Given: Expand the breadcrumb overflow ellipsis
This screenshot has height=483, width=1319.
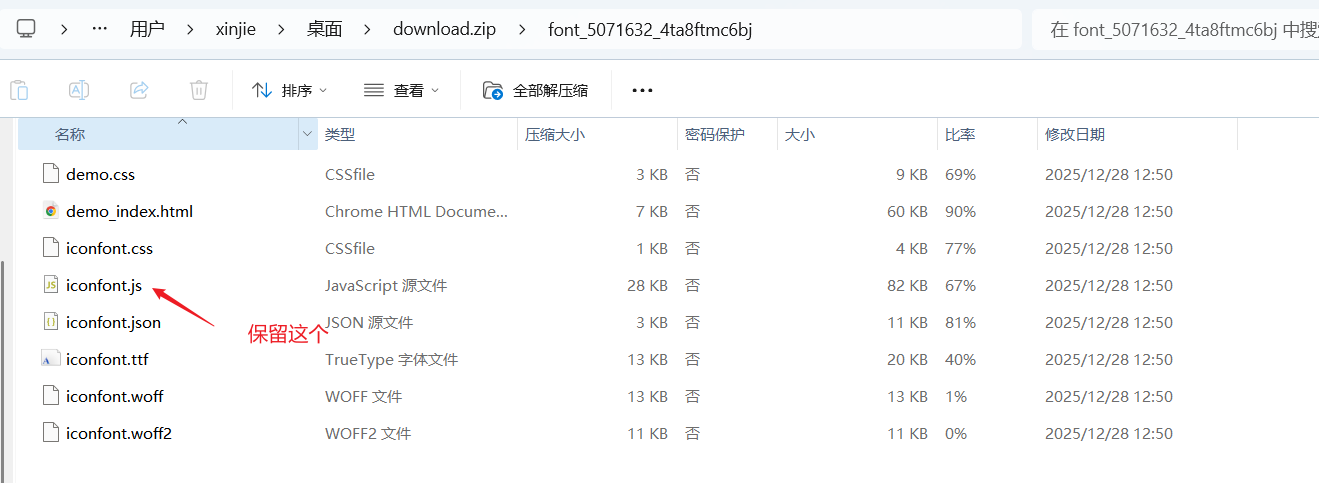Looking at the screenshot, I should pos(99,29).
